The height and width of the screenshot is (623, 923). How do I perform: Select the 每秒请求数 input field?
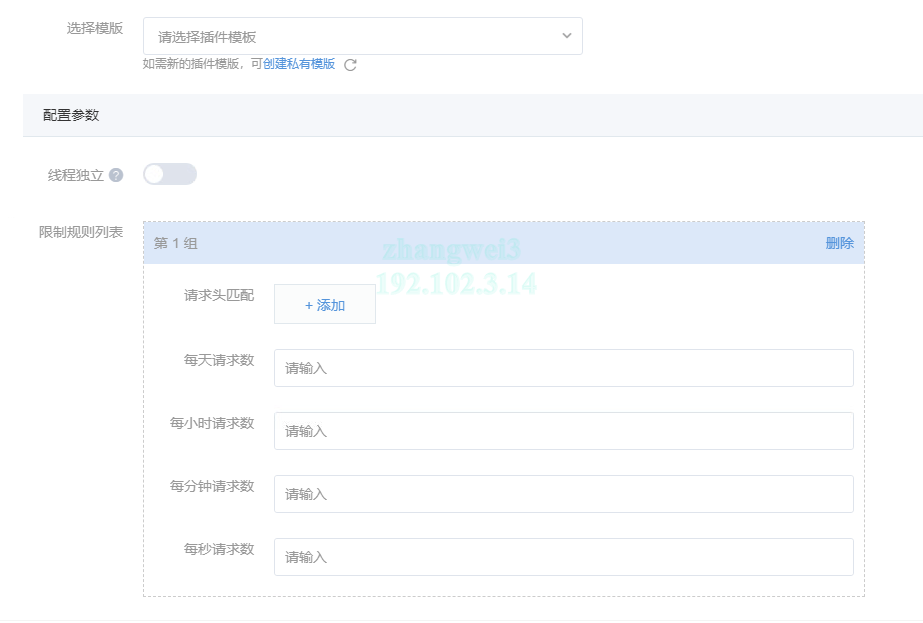click(563, 557)
